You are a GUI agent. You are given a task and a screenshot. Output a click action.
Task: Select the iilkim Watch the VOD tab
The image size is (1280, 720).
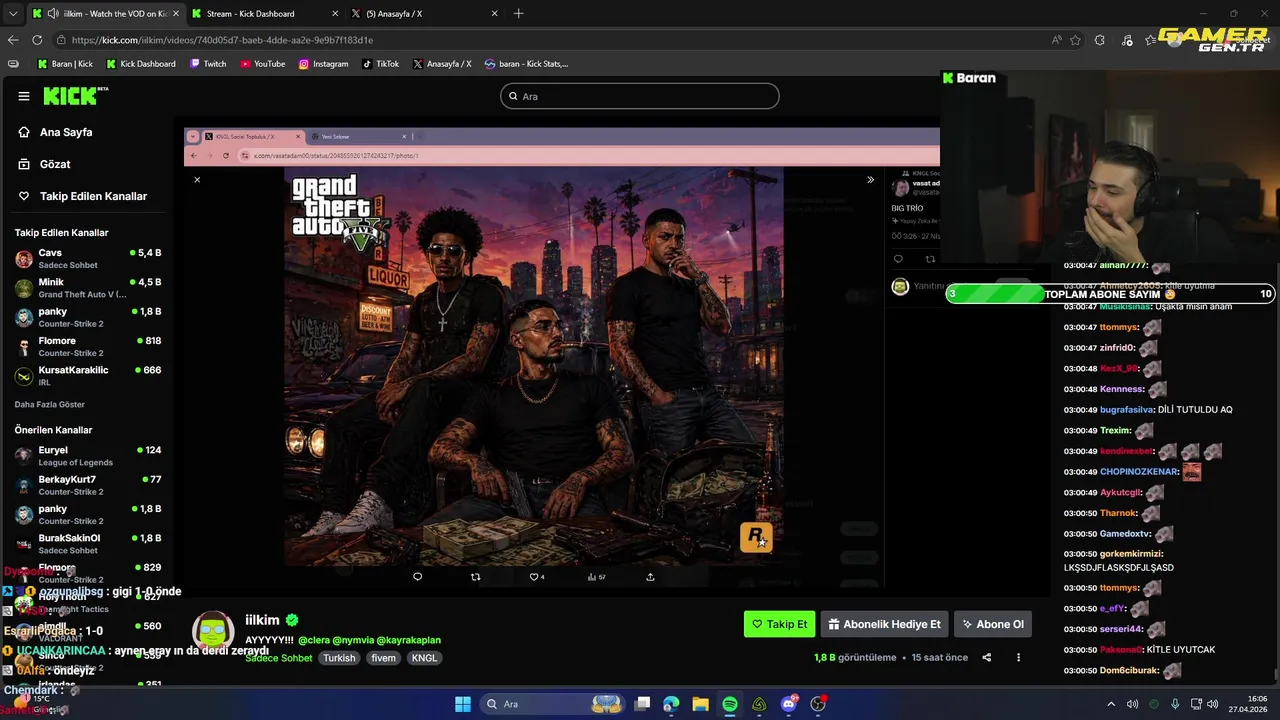coord(105,14)
